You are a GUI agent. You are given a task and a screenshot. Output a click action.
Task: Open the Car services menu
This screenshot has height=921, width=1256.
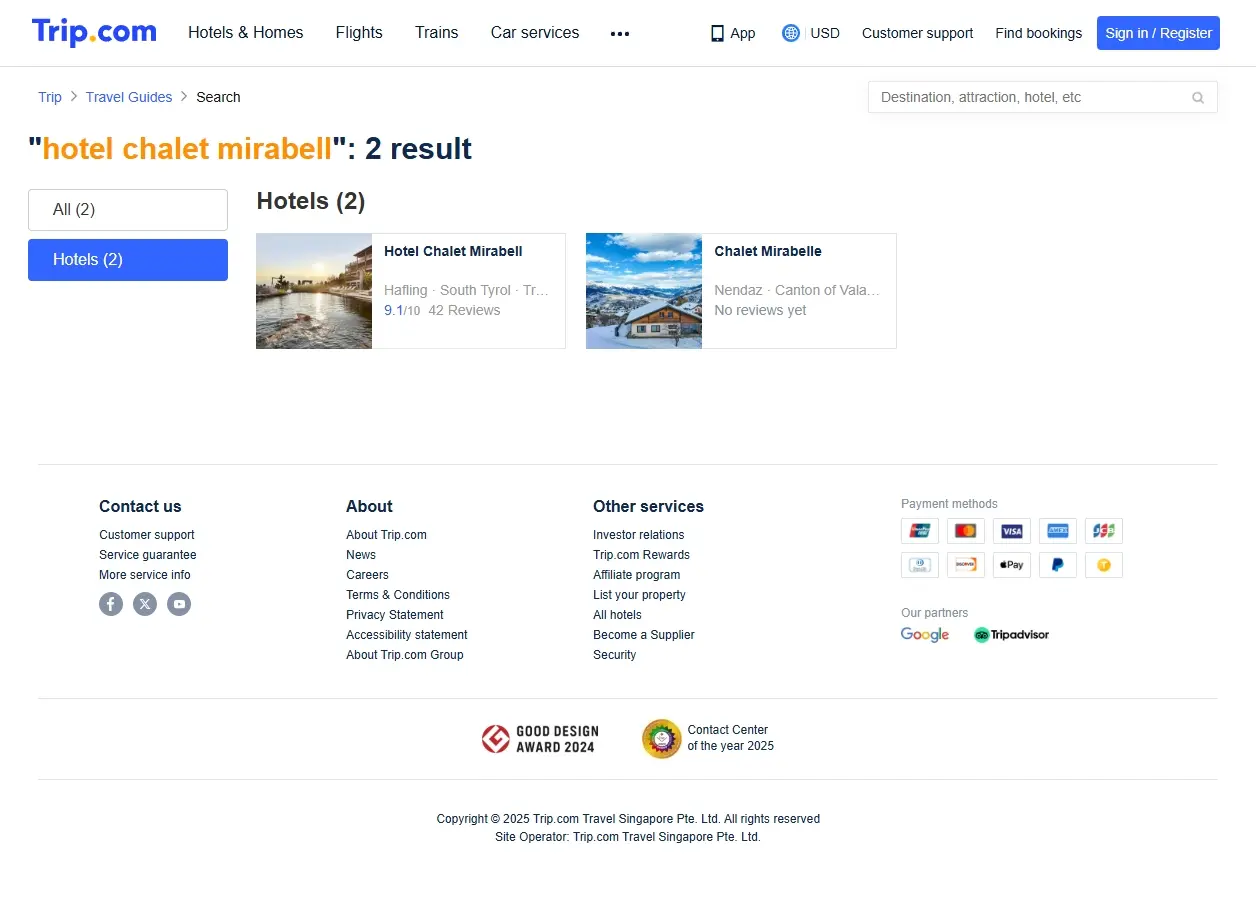click(x=535, y=33)
